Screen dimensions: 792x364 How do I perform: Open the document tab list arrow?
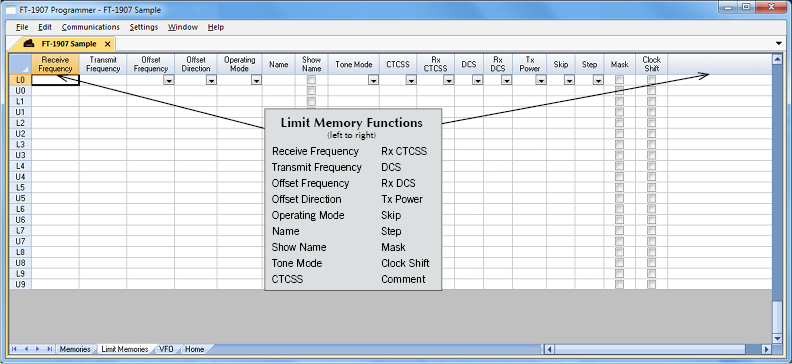point(778,43)
